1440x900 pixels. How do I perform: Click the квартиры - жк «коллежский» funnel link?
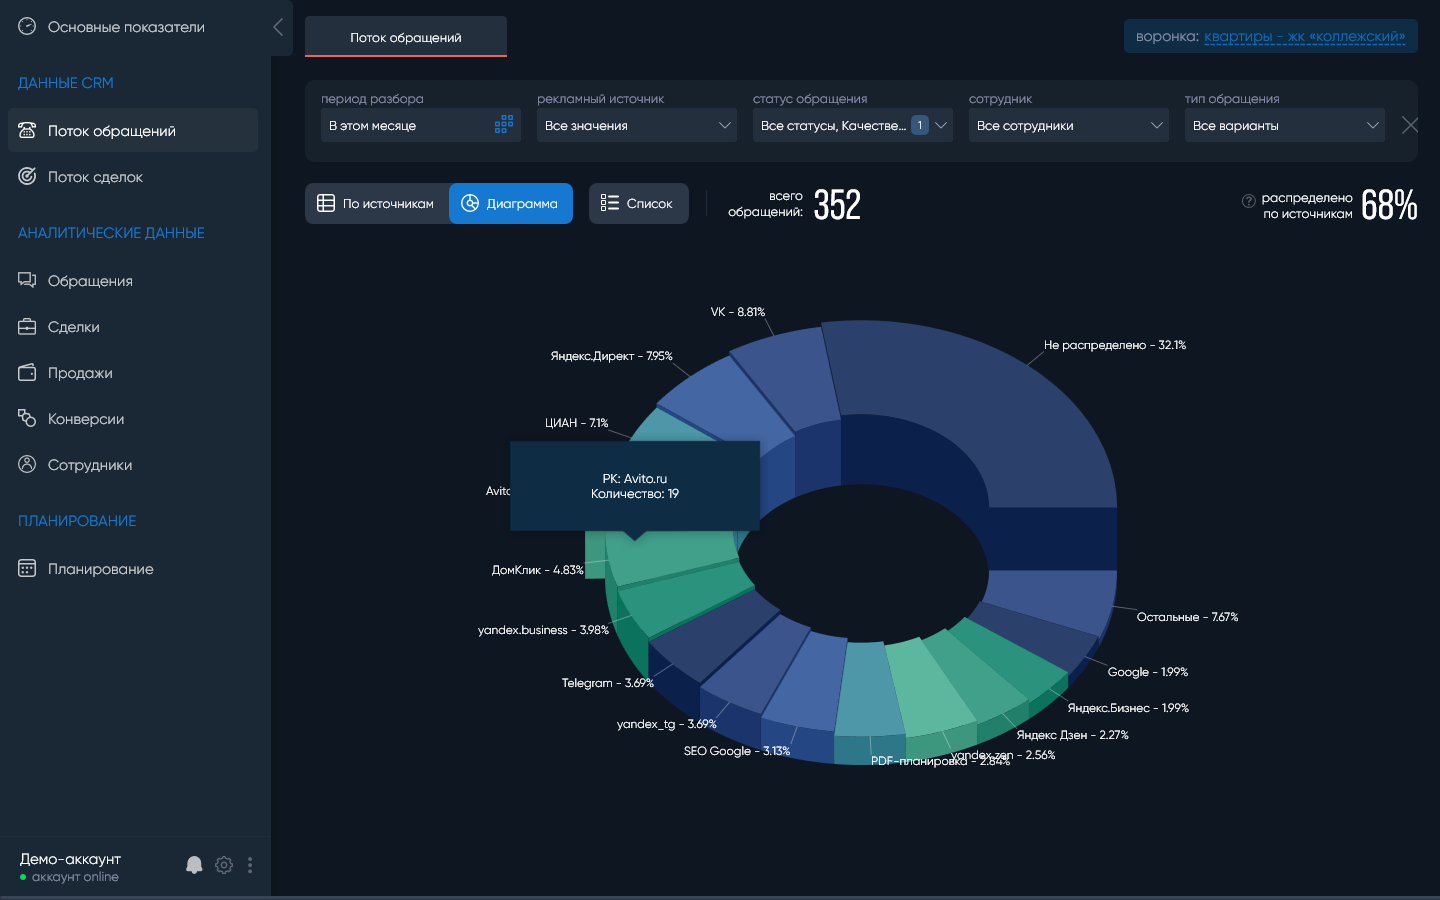pos(1304,36)
